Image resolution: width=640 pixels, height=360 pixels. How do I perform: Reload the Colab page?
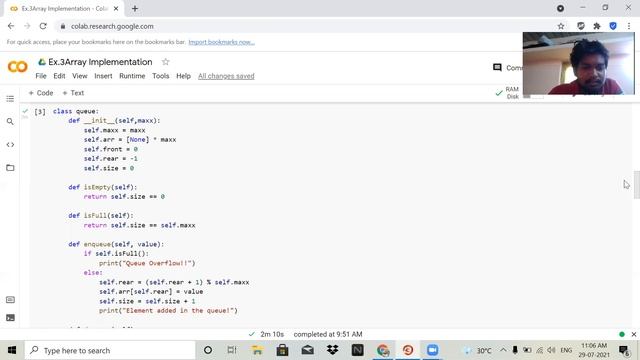coord(43,26)
